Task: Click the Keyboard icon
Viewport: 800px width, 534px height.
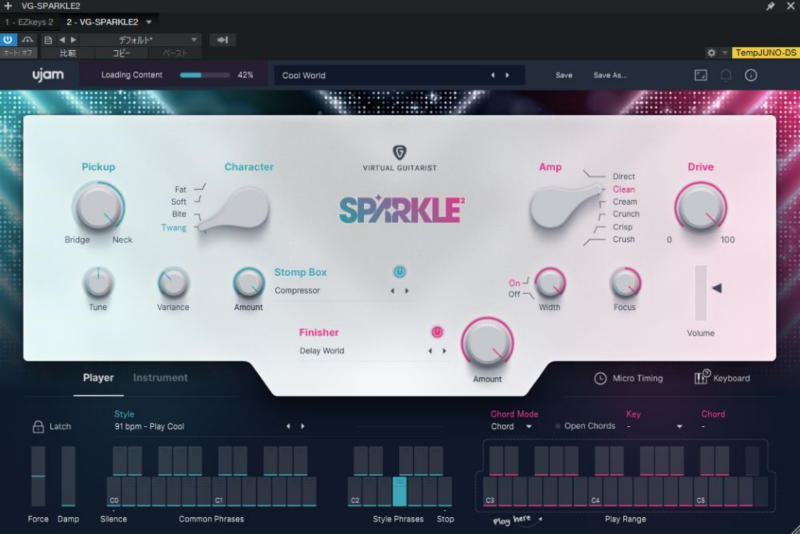Action: (701, 378)
